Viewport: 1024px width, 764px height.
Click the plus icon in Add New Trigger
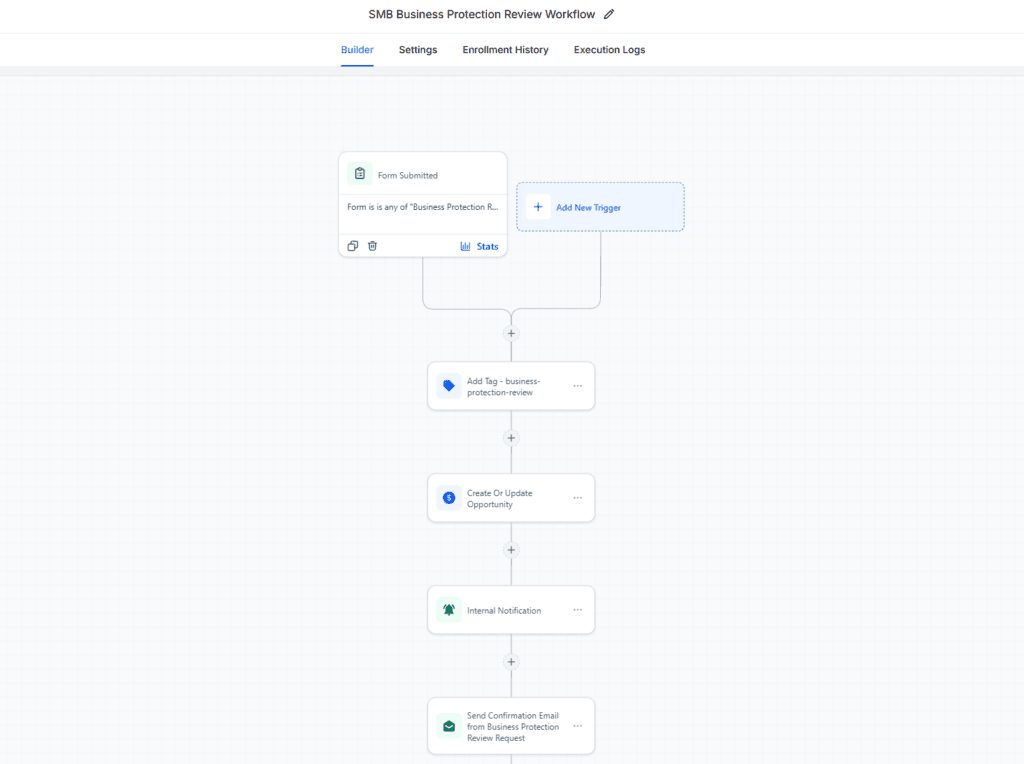(538, 207)
